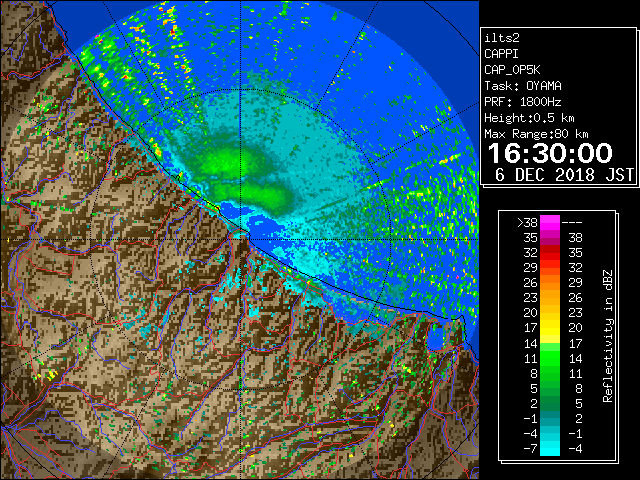Viewport: 640px width, 480px height.
Task: Click the 'Height:0.5 km' value
Action: pos(529,118)
